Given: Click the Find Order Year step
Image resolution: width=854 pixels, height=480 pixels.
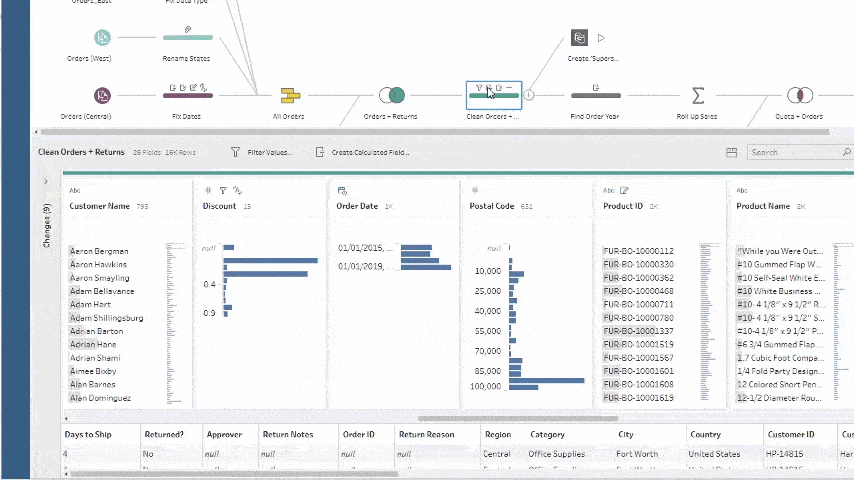Looking at the screenshot, I should [595, 96].
